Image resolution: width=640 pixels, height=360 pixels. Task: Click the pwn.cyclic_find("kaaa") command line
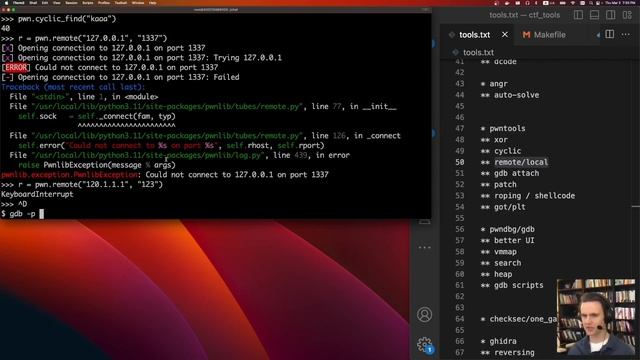tap(58, 19)
